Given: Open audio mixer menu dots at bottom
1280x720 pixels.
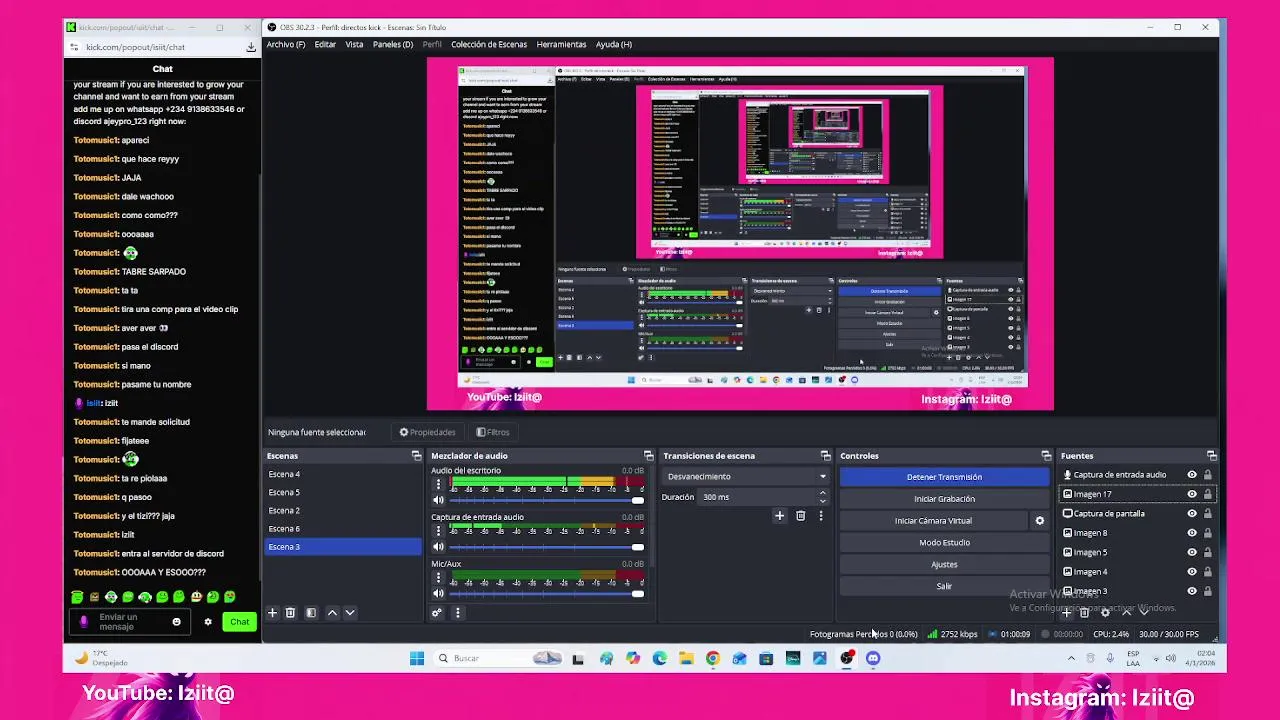Looking at the screenshot, I should [x=457, y=613].
